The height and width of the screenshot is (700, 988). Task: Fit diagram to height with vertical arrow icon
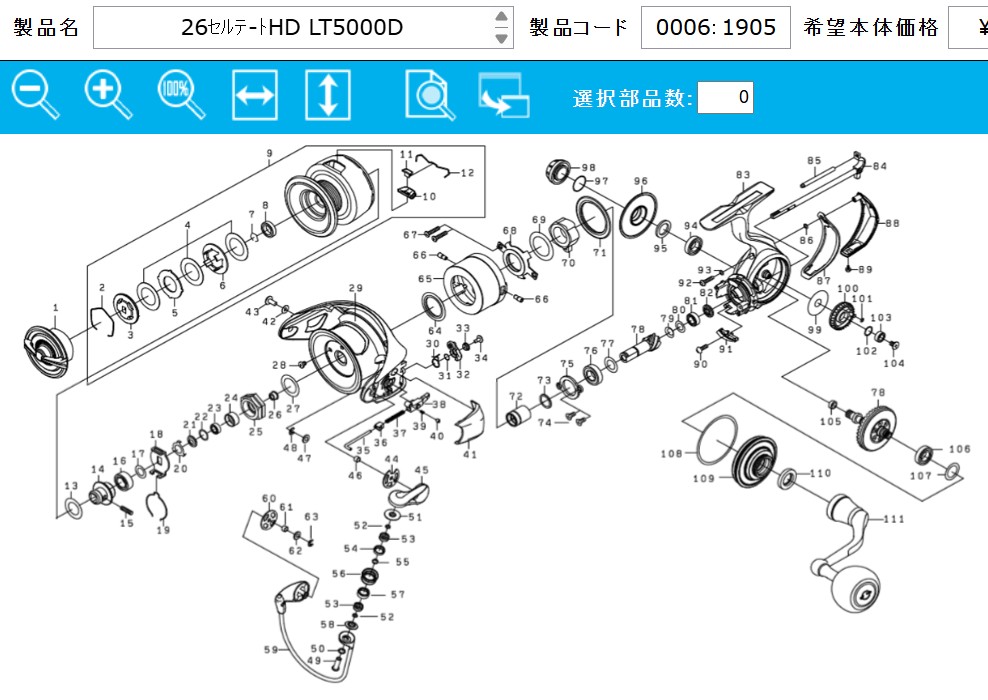[328, 95]
